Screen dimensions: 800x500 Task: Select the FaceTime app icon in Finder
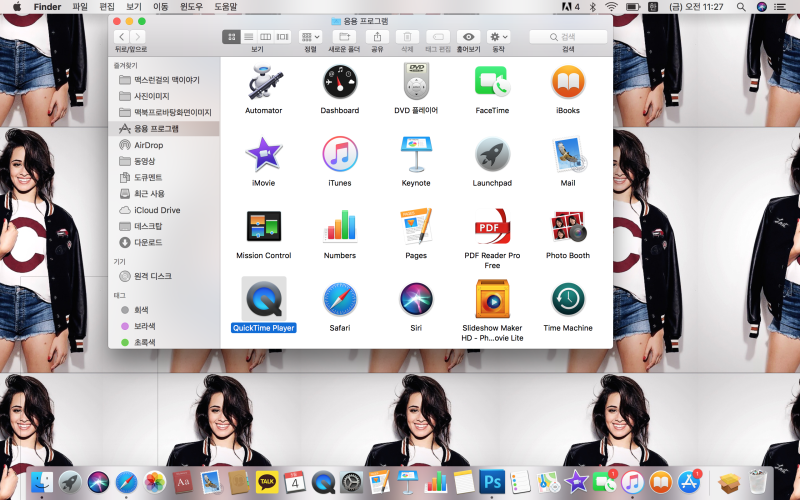(x=492, y=82)
